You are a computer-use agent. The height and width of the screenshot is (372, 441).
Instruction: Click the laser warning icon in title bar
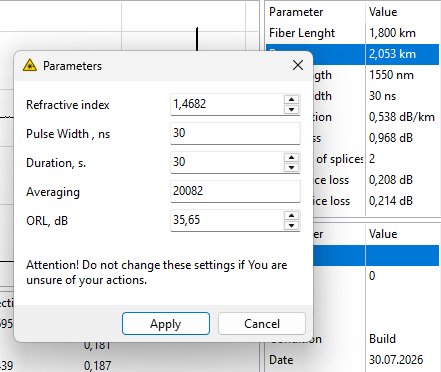(30, 65)
